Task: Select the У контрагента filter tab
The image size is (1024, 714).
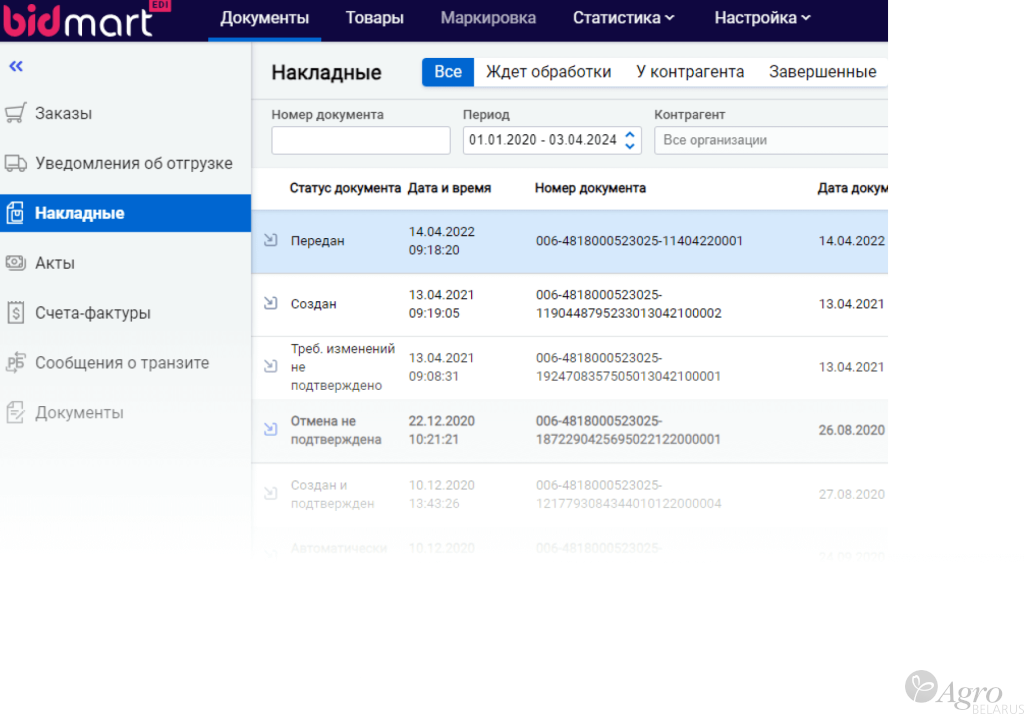Action: click(x=690, y=72)
